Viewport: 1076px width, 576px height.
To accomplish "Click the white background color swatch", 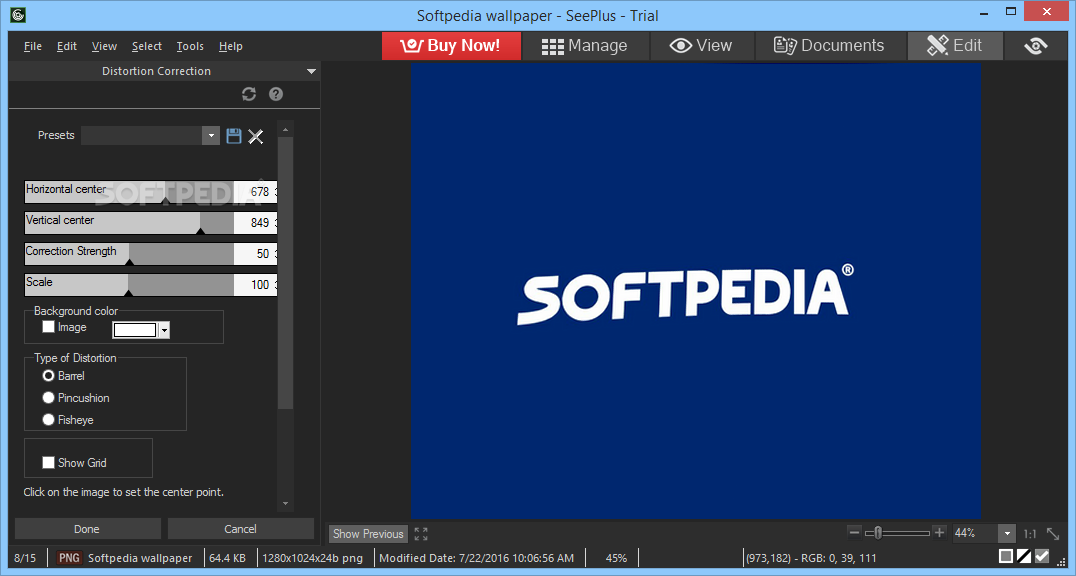I will click(x=135, y=330).
